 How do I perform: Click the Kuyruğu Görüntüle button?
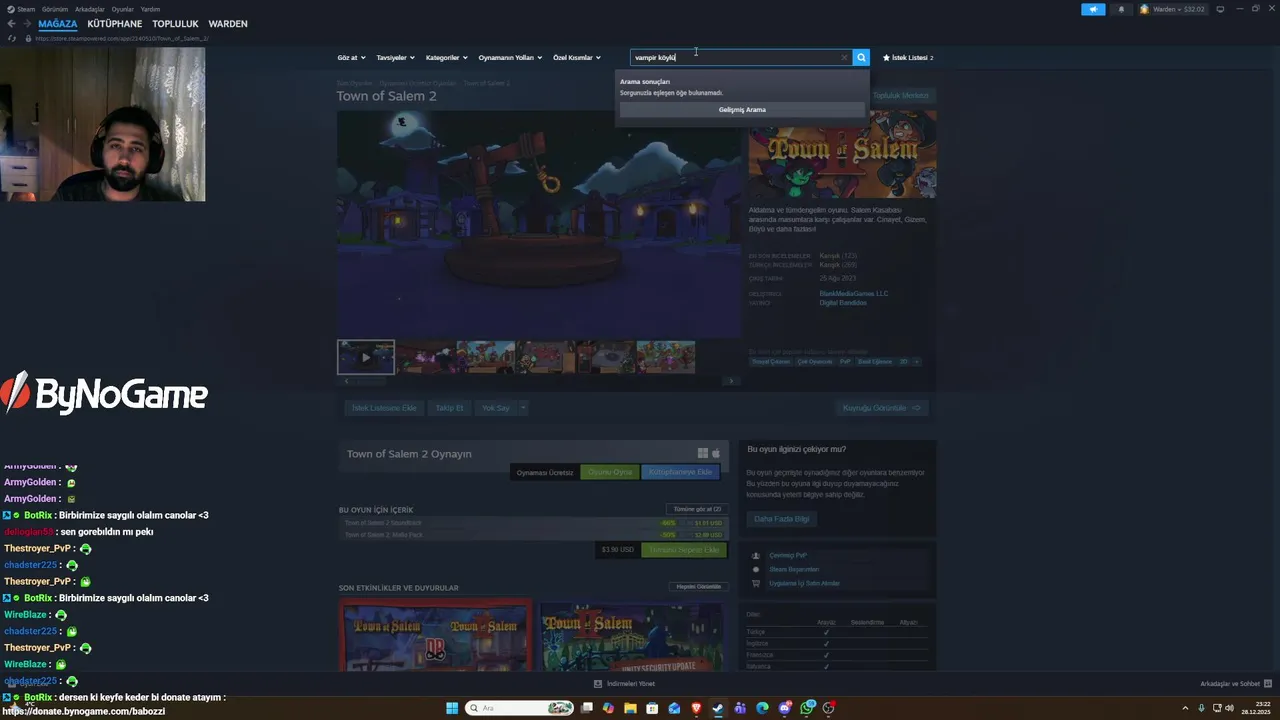click(x=882, y=408)
